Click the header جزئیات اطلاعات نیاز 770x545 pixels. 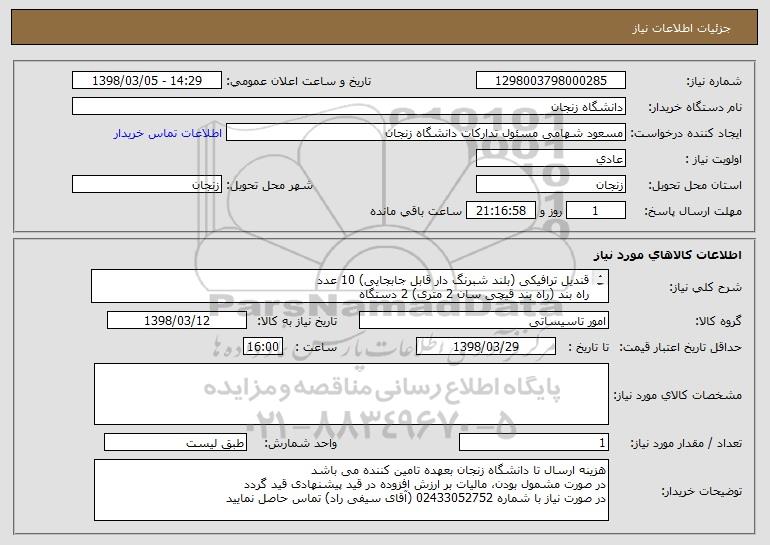pyautogui.click(x=681, y=28)
